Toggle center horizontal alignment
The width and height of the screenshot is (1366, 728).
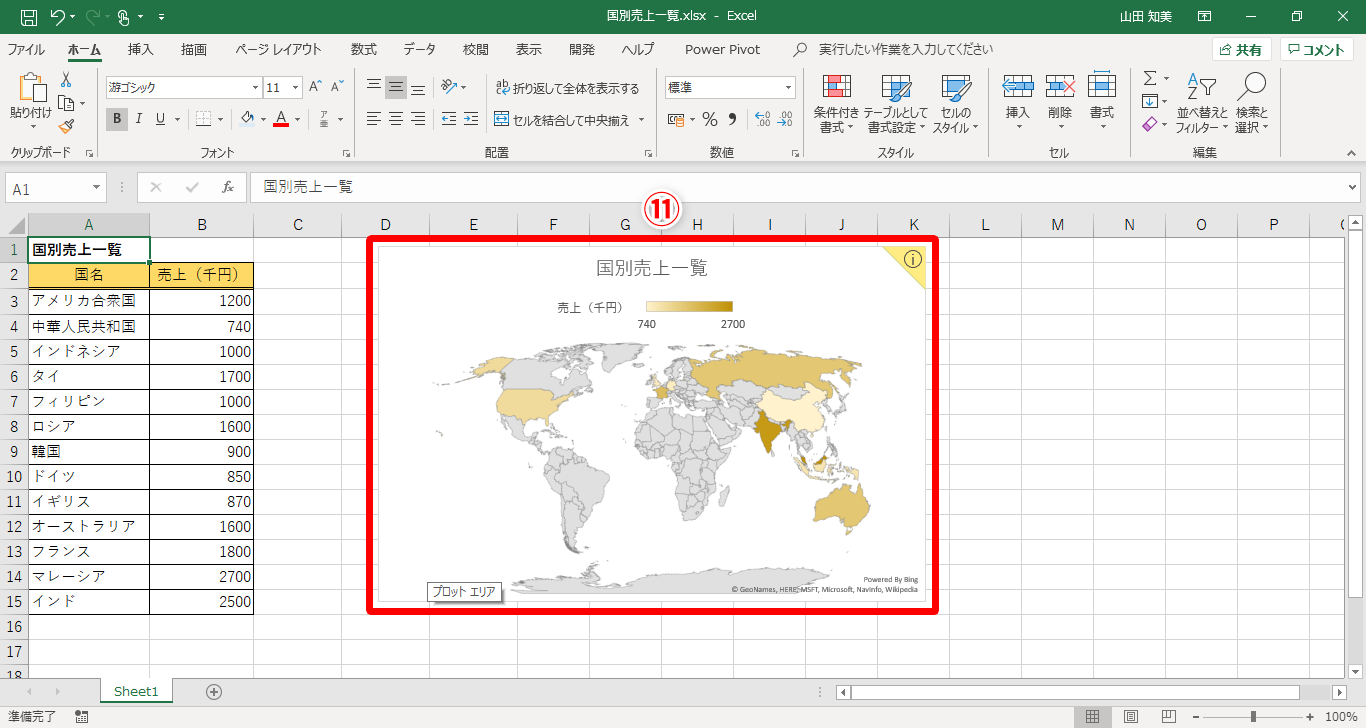396,119
